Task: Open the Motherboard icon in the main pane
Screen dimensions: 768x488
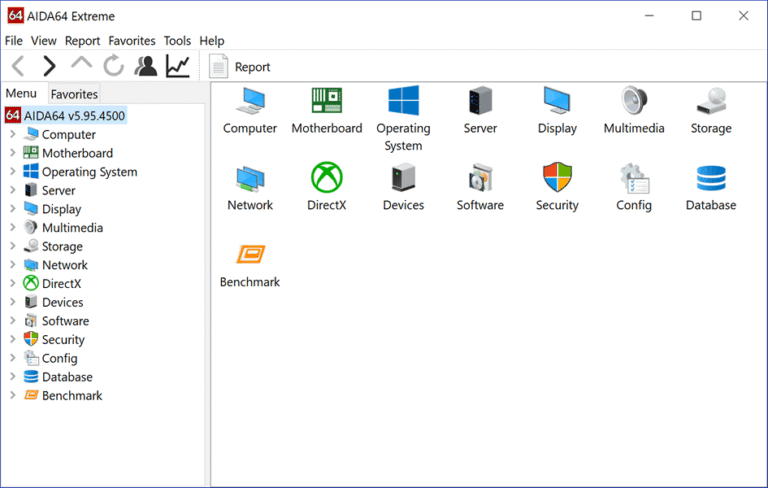Action: point(327,100)
